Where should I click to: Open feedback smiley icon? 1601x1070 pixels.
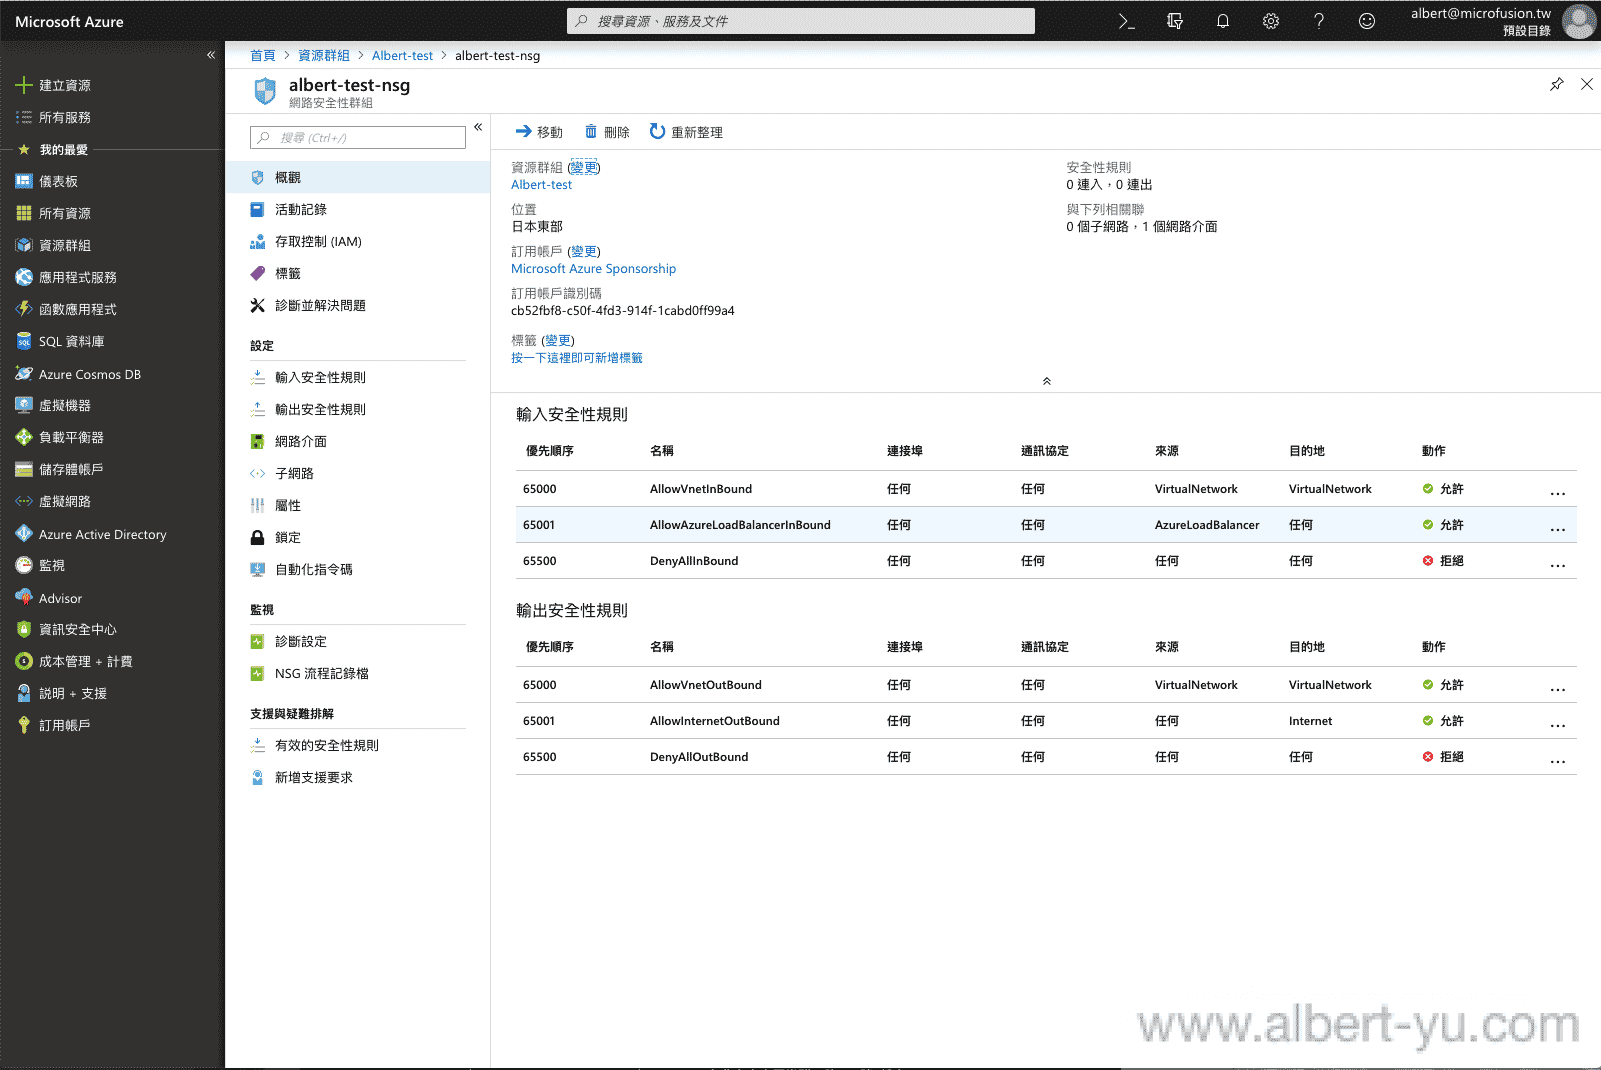(x=1367, y=21)
